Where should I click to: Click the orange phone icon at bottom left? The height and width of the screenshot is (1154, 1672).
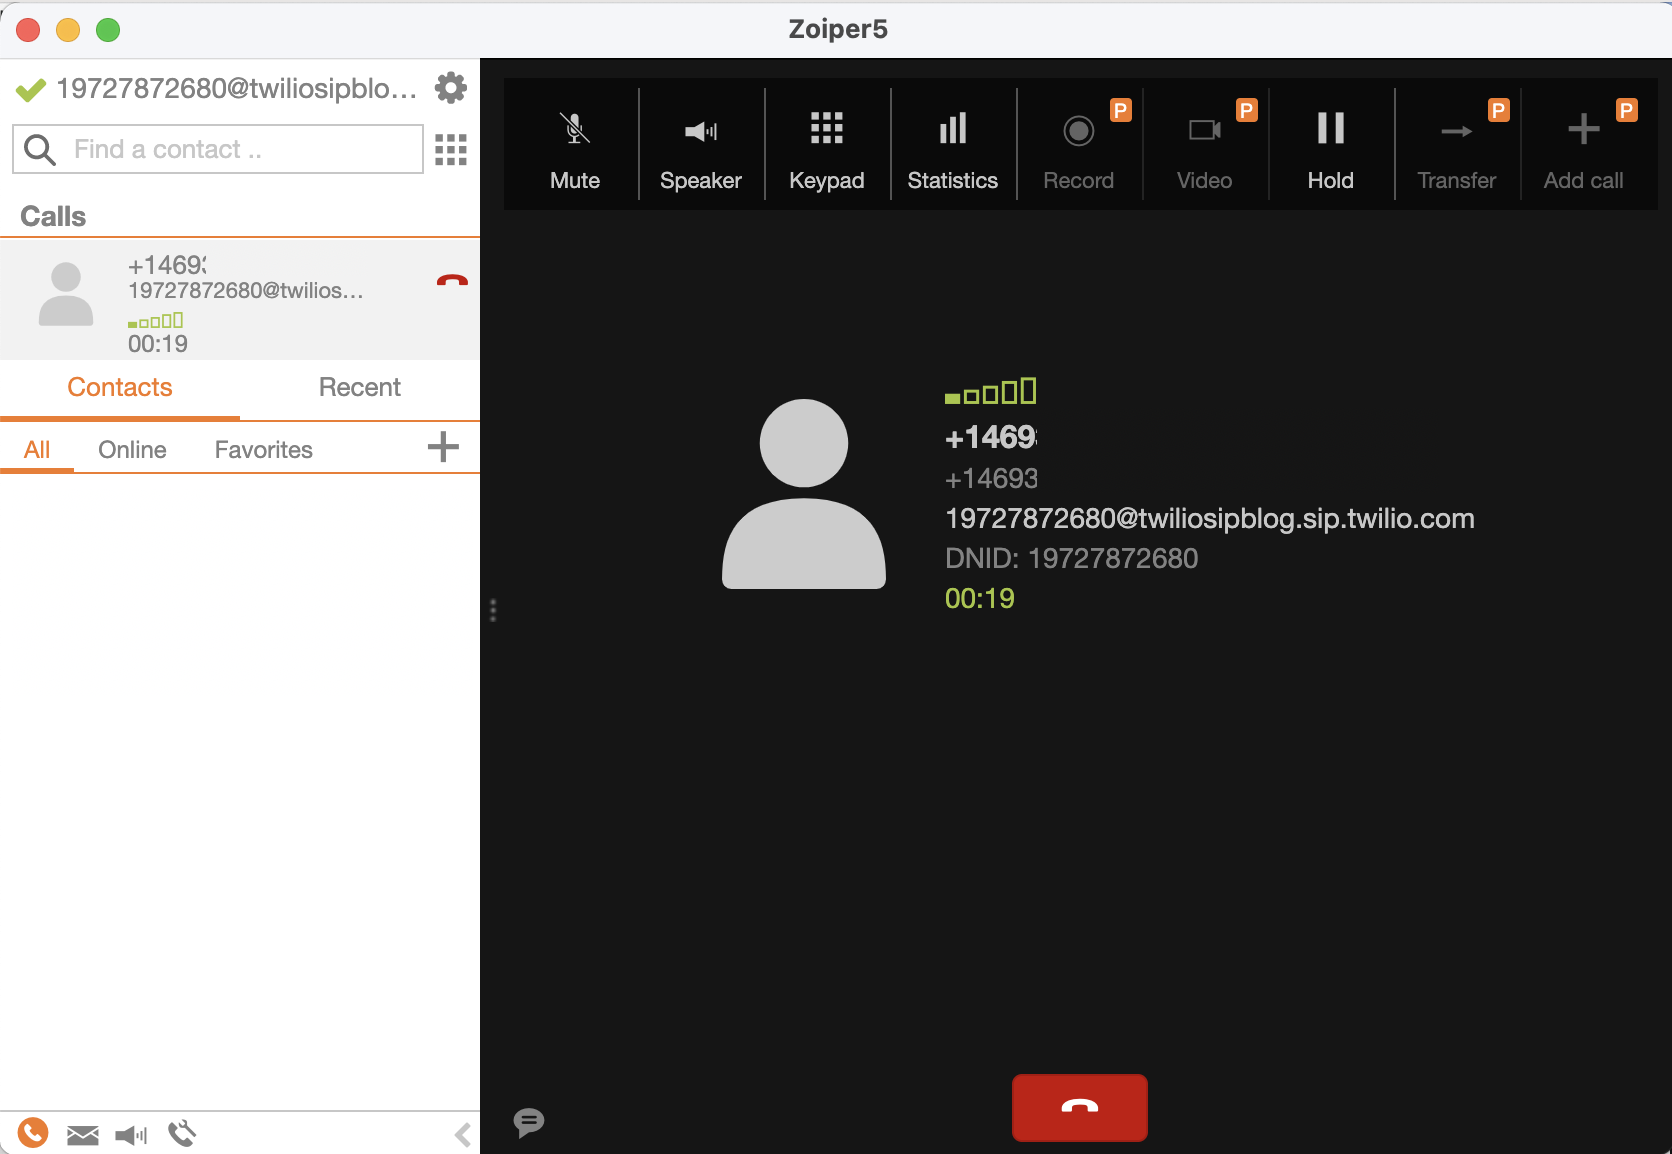coord(33,1132)
